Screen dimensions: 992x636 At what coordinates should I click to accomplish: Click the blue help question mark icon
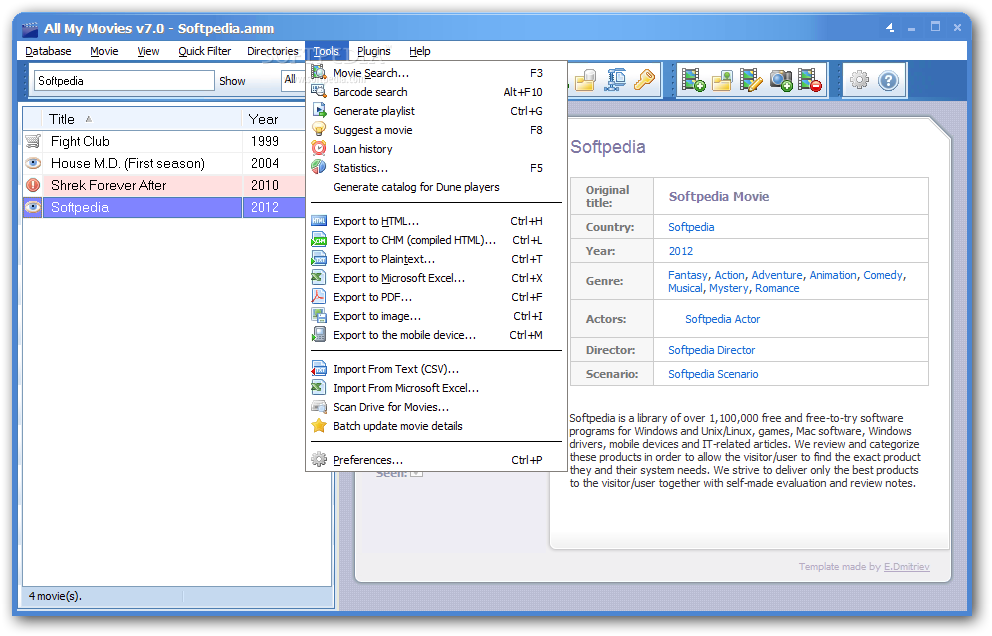point(888,80)
